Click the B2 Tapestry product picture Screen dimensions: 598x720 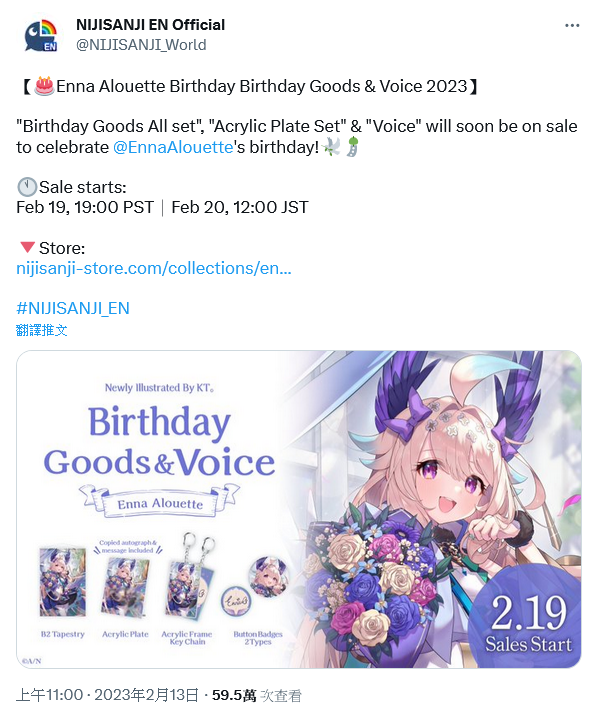[x=63, y=582]
